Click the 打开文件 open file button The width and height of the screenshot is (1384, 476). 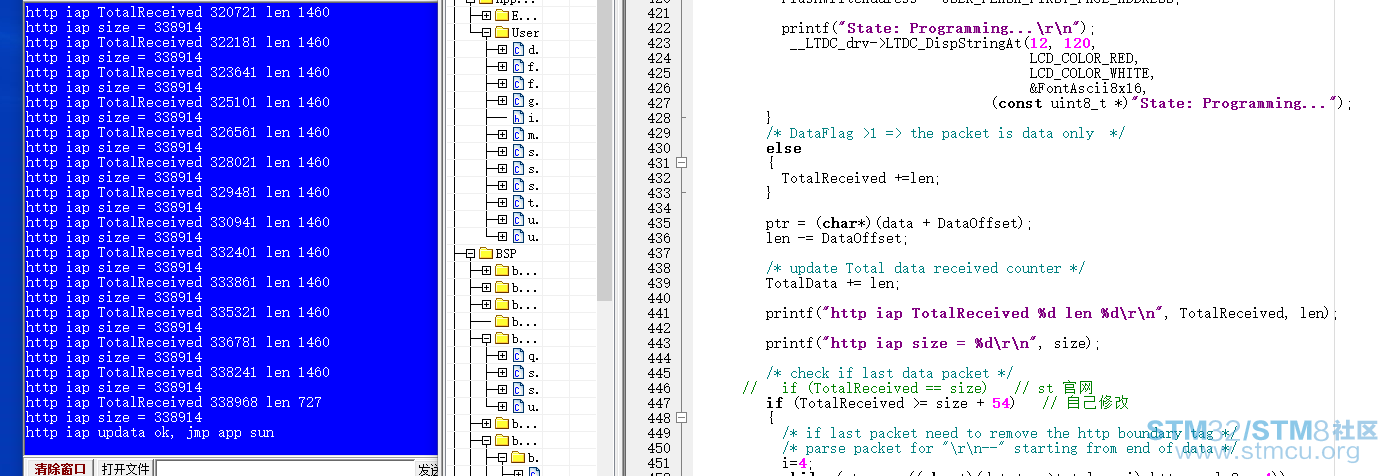point(125,468)
